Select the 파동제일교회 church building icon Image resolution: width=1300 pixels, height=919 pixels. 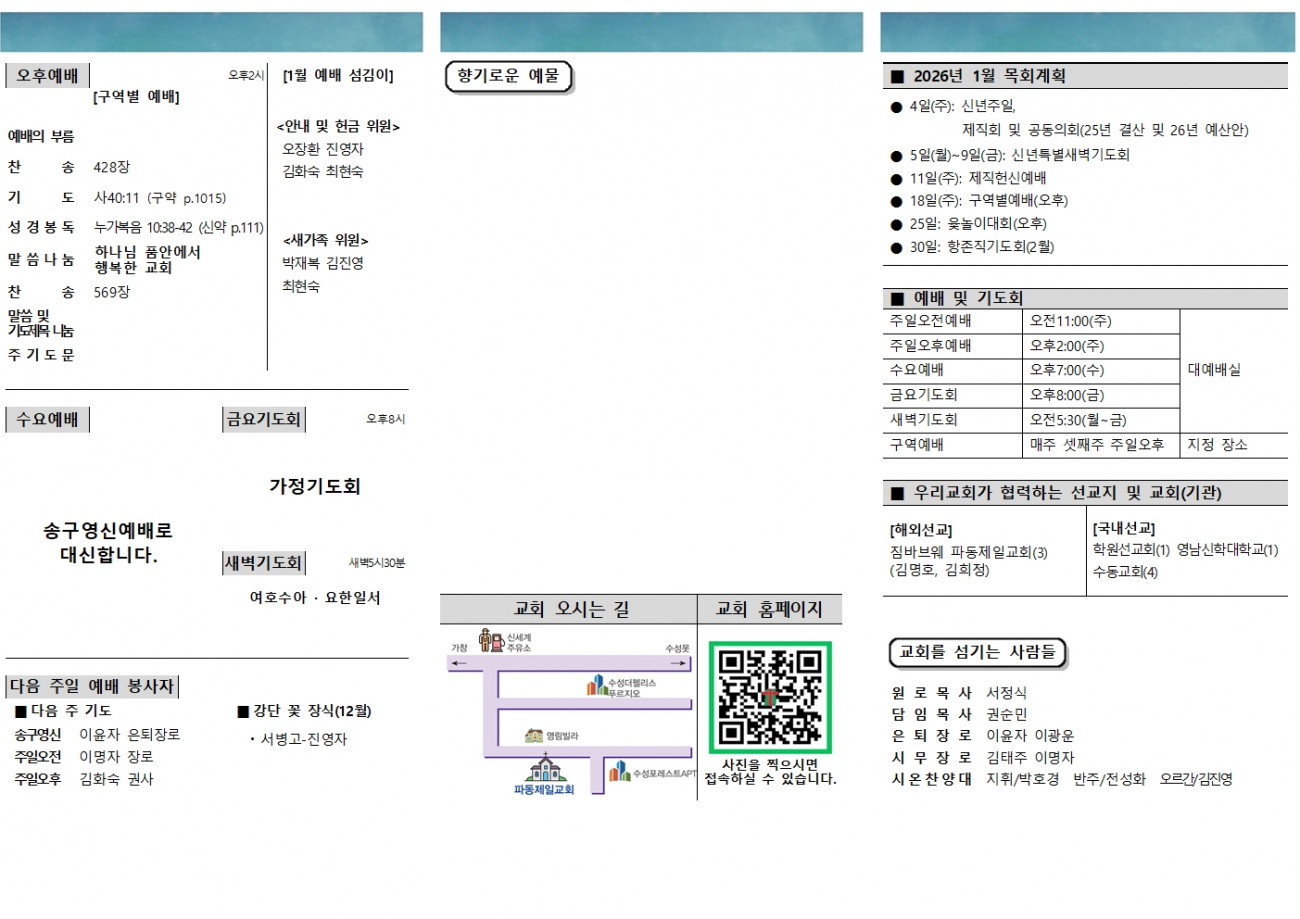coord(545,767)
